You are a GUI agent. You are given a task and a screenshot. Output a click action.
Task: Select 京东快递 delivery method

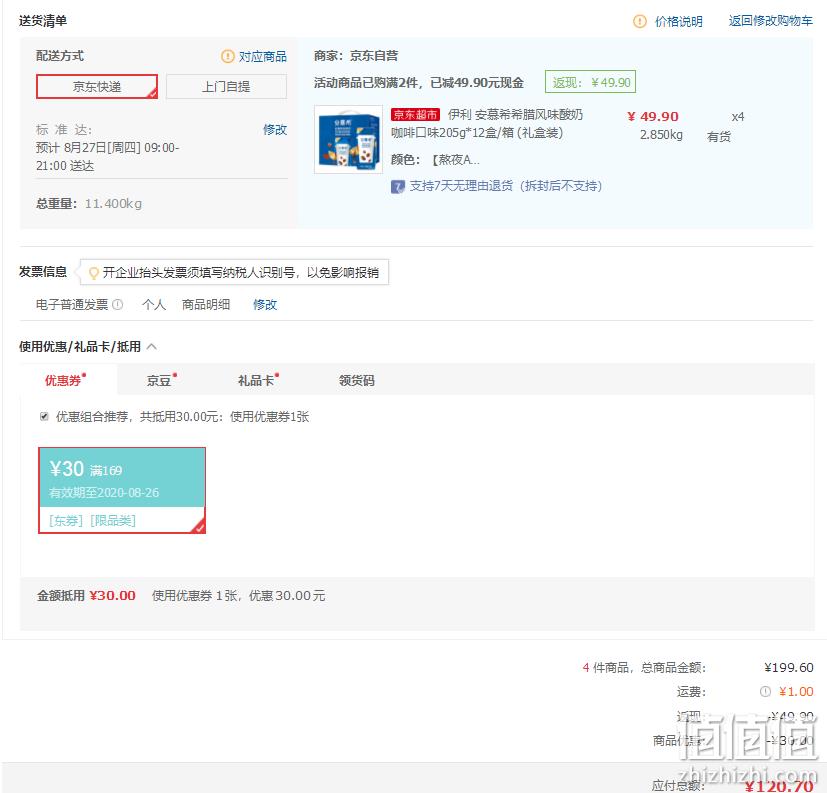click(x=97, y=86)
